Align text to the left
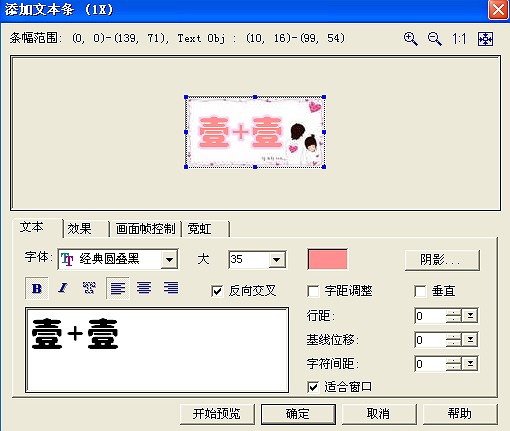The image size is (510, 431). pos(118,288)
